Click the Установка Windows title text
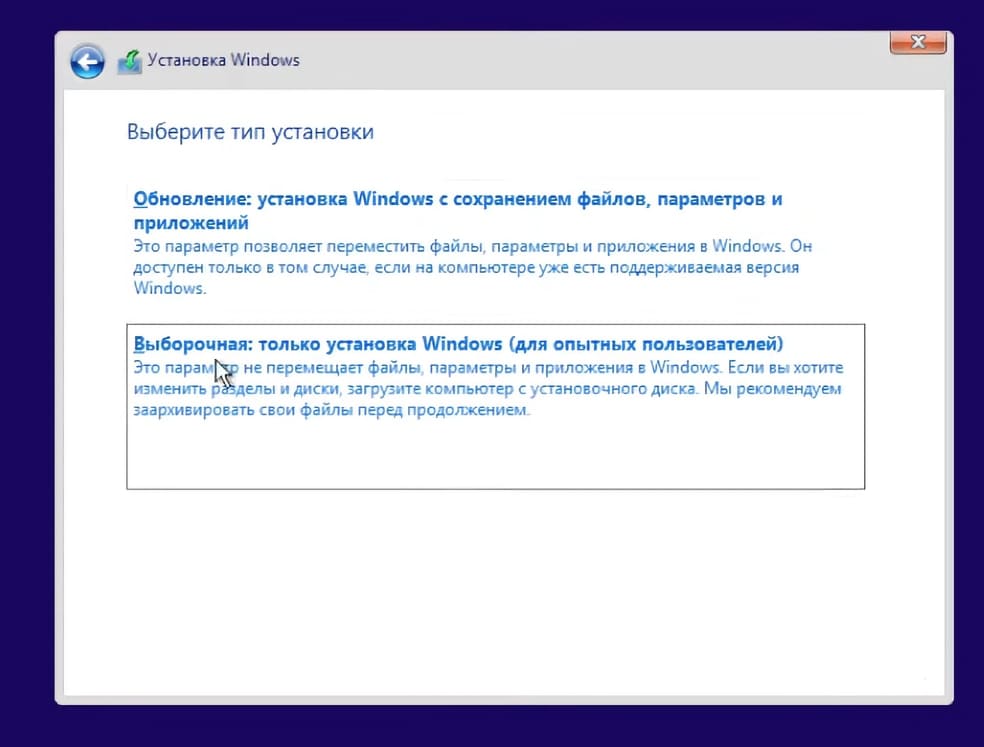The image size is (984, 747). [223, 60]
